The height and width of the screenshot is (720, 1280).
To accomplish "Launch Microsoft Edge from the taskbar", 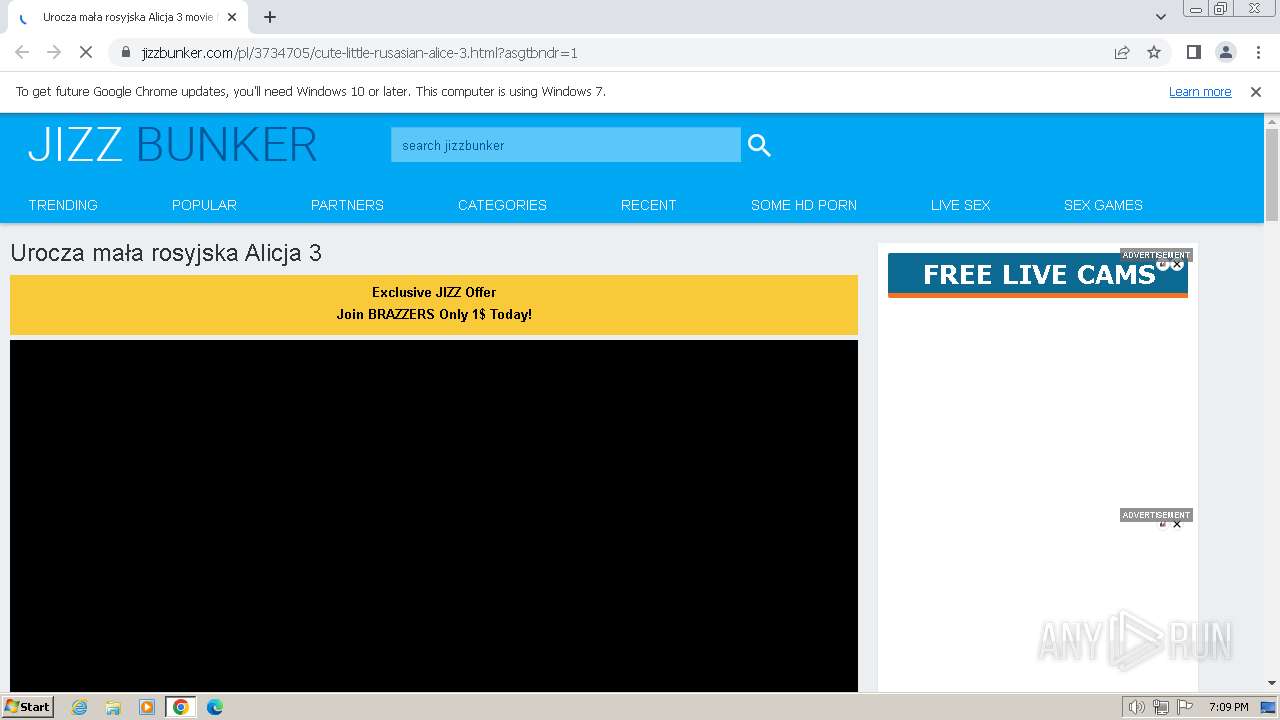I will (215, 707).
